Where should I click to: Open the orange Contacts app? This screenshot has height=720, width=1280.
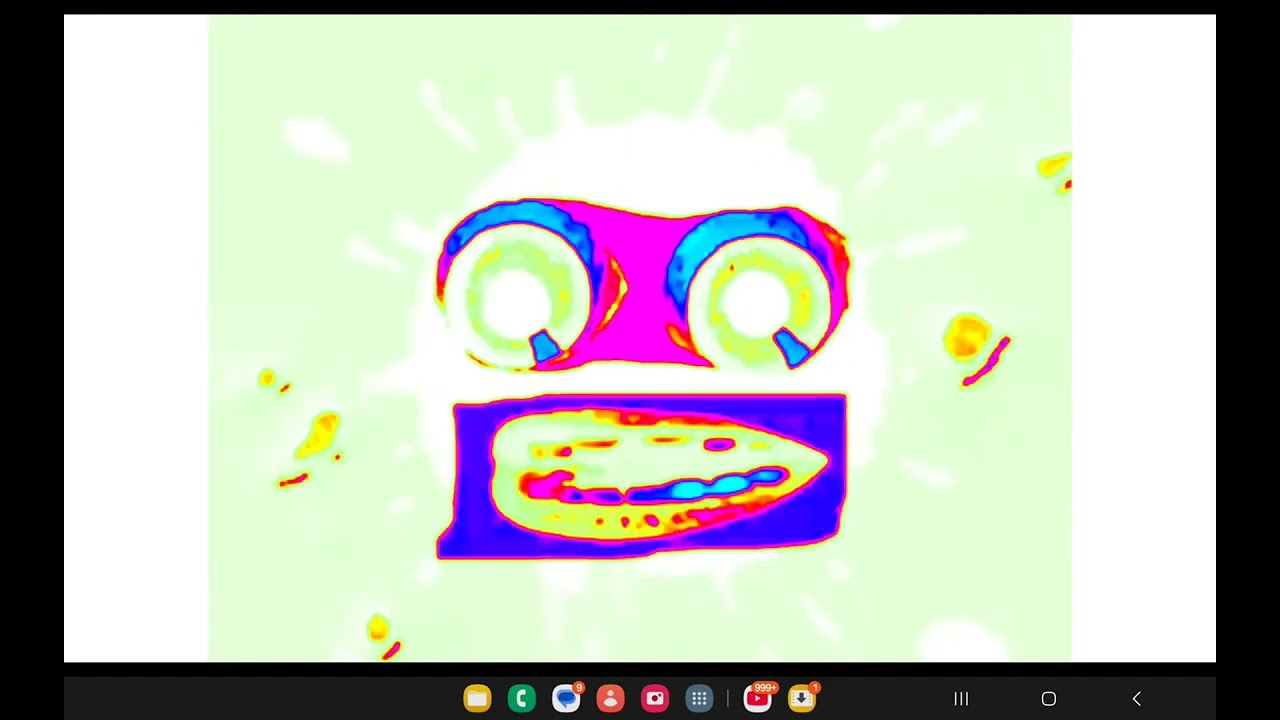[x=610, y=699]
